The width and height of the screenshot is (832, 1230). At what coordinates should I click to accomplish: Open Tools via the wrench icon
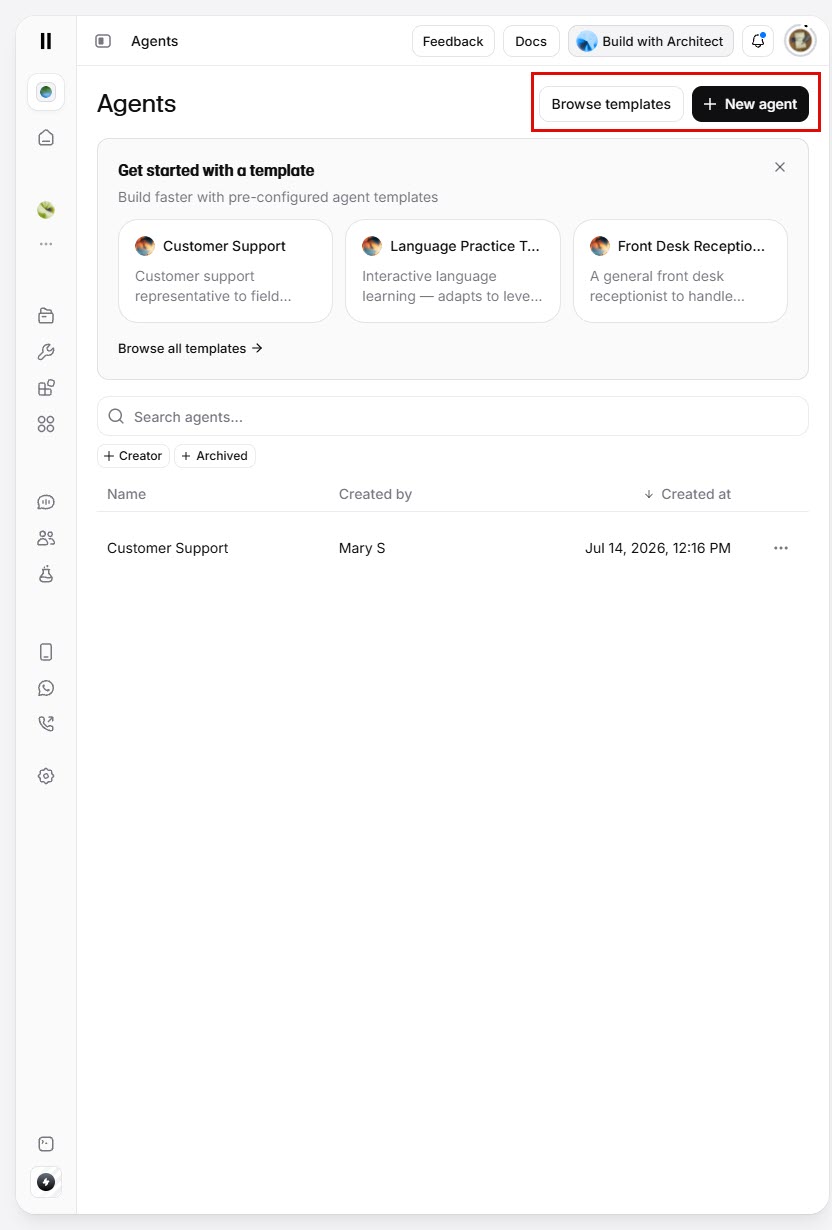[46, 352]
